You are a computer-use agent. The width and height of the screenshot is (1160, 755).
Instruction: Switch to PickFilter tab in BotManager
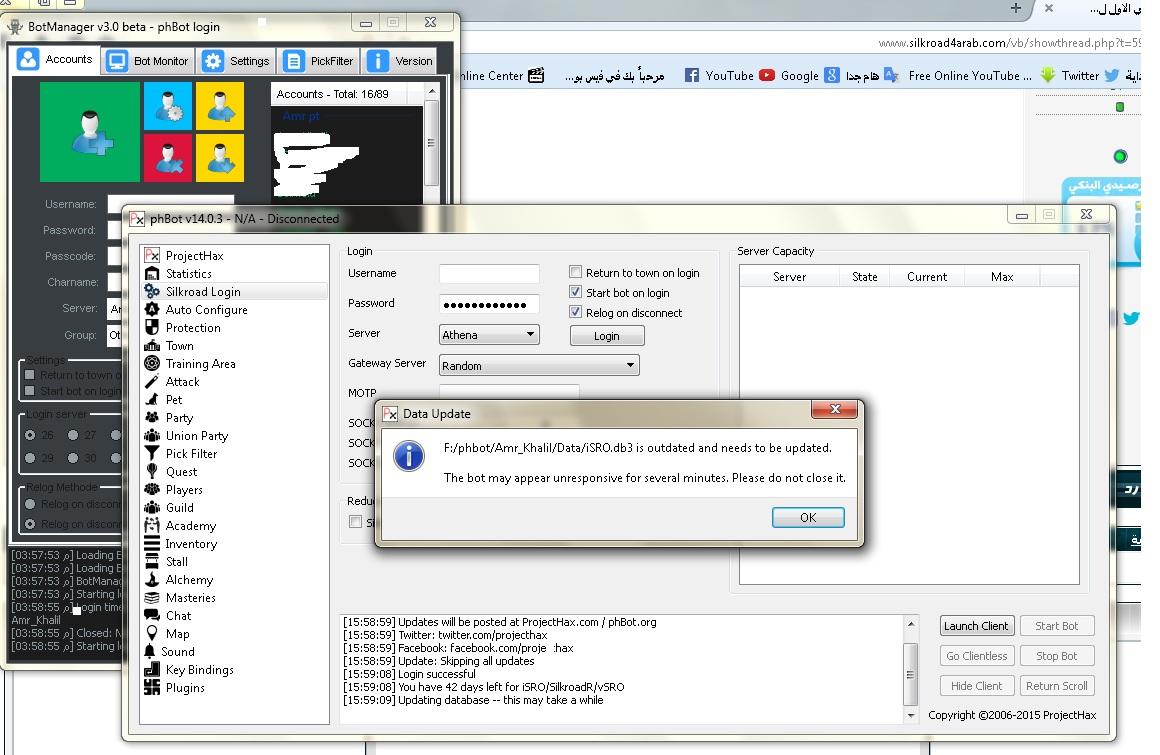(x=319, y=61)
